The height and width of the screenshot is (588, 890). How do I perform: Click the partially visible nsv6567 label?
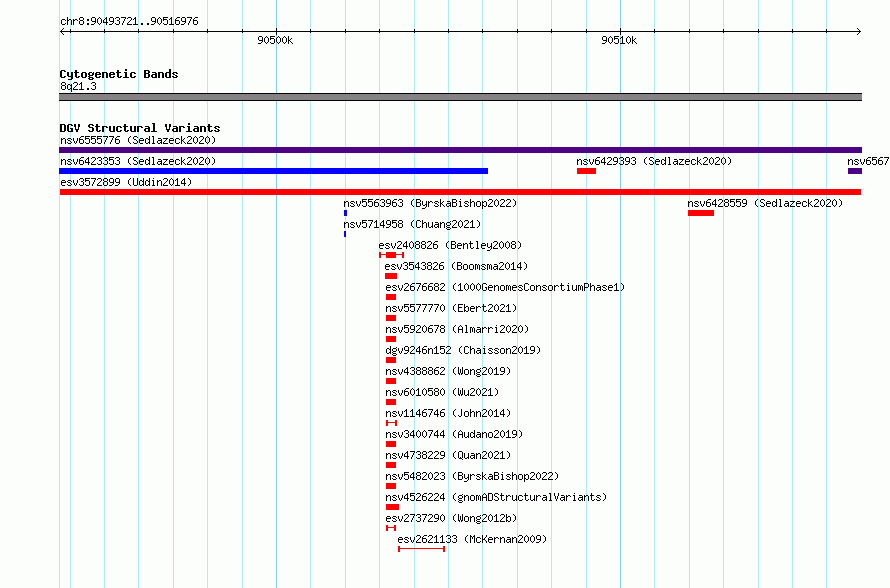[x=868, y=161]
